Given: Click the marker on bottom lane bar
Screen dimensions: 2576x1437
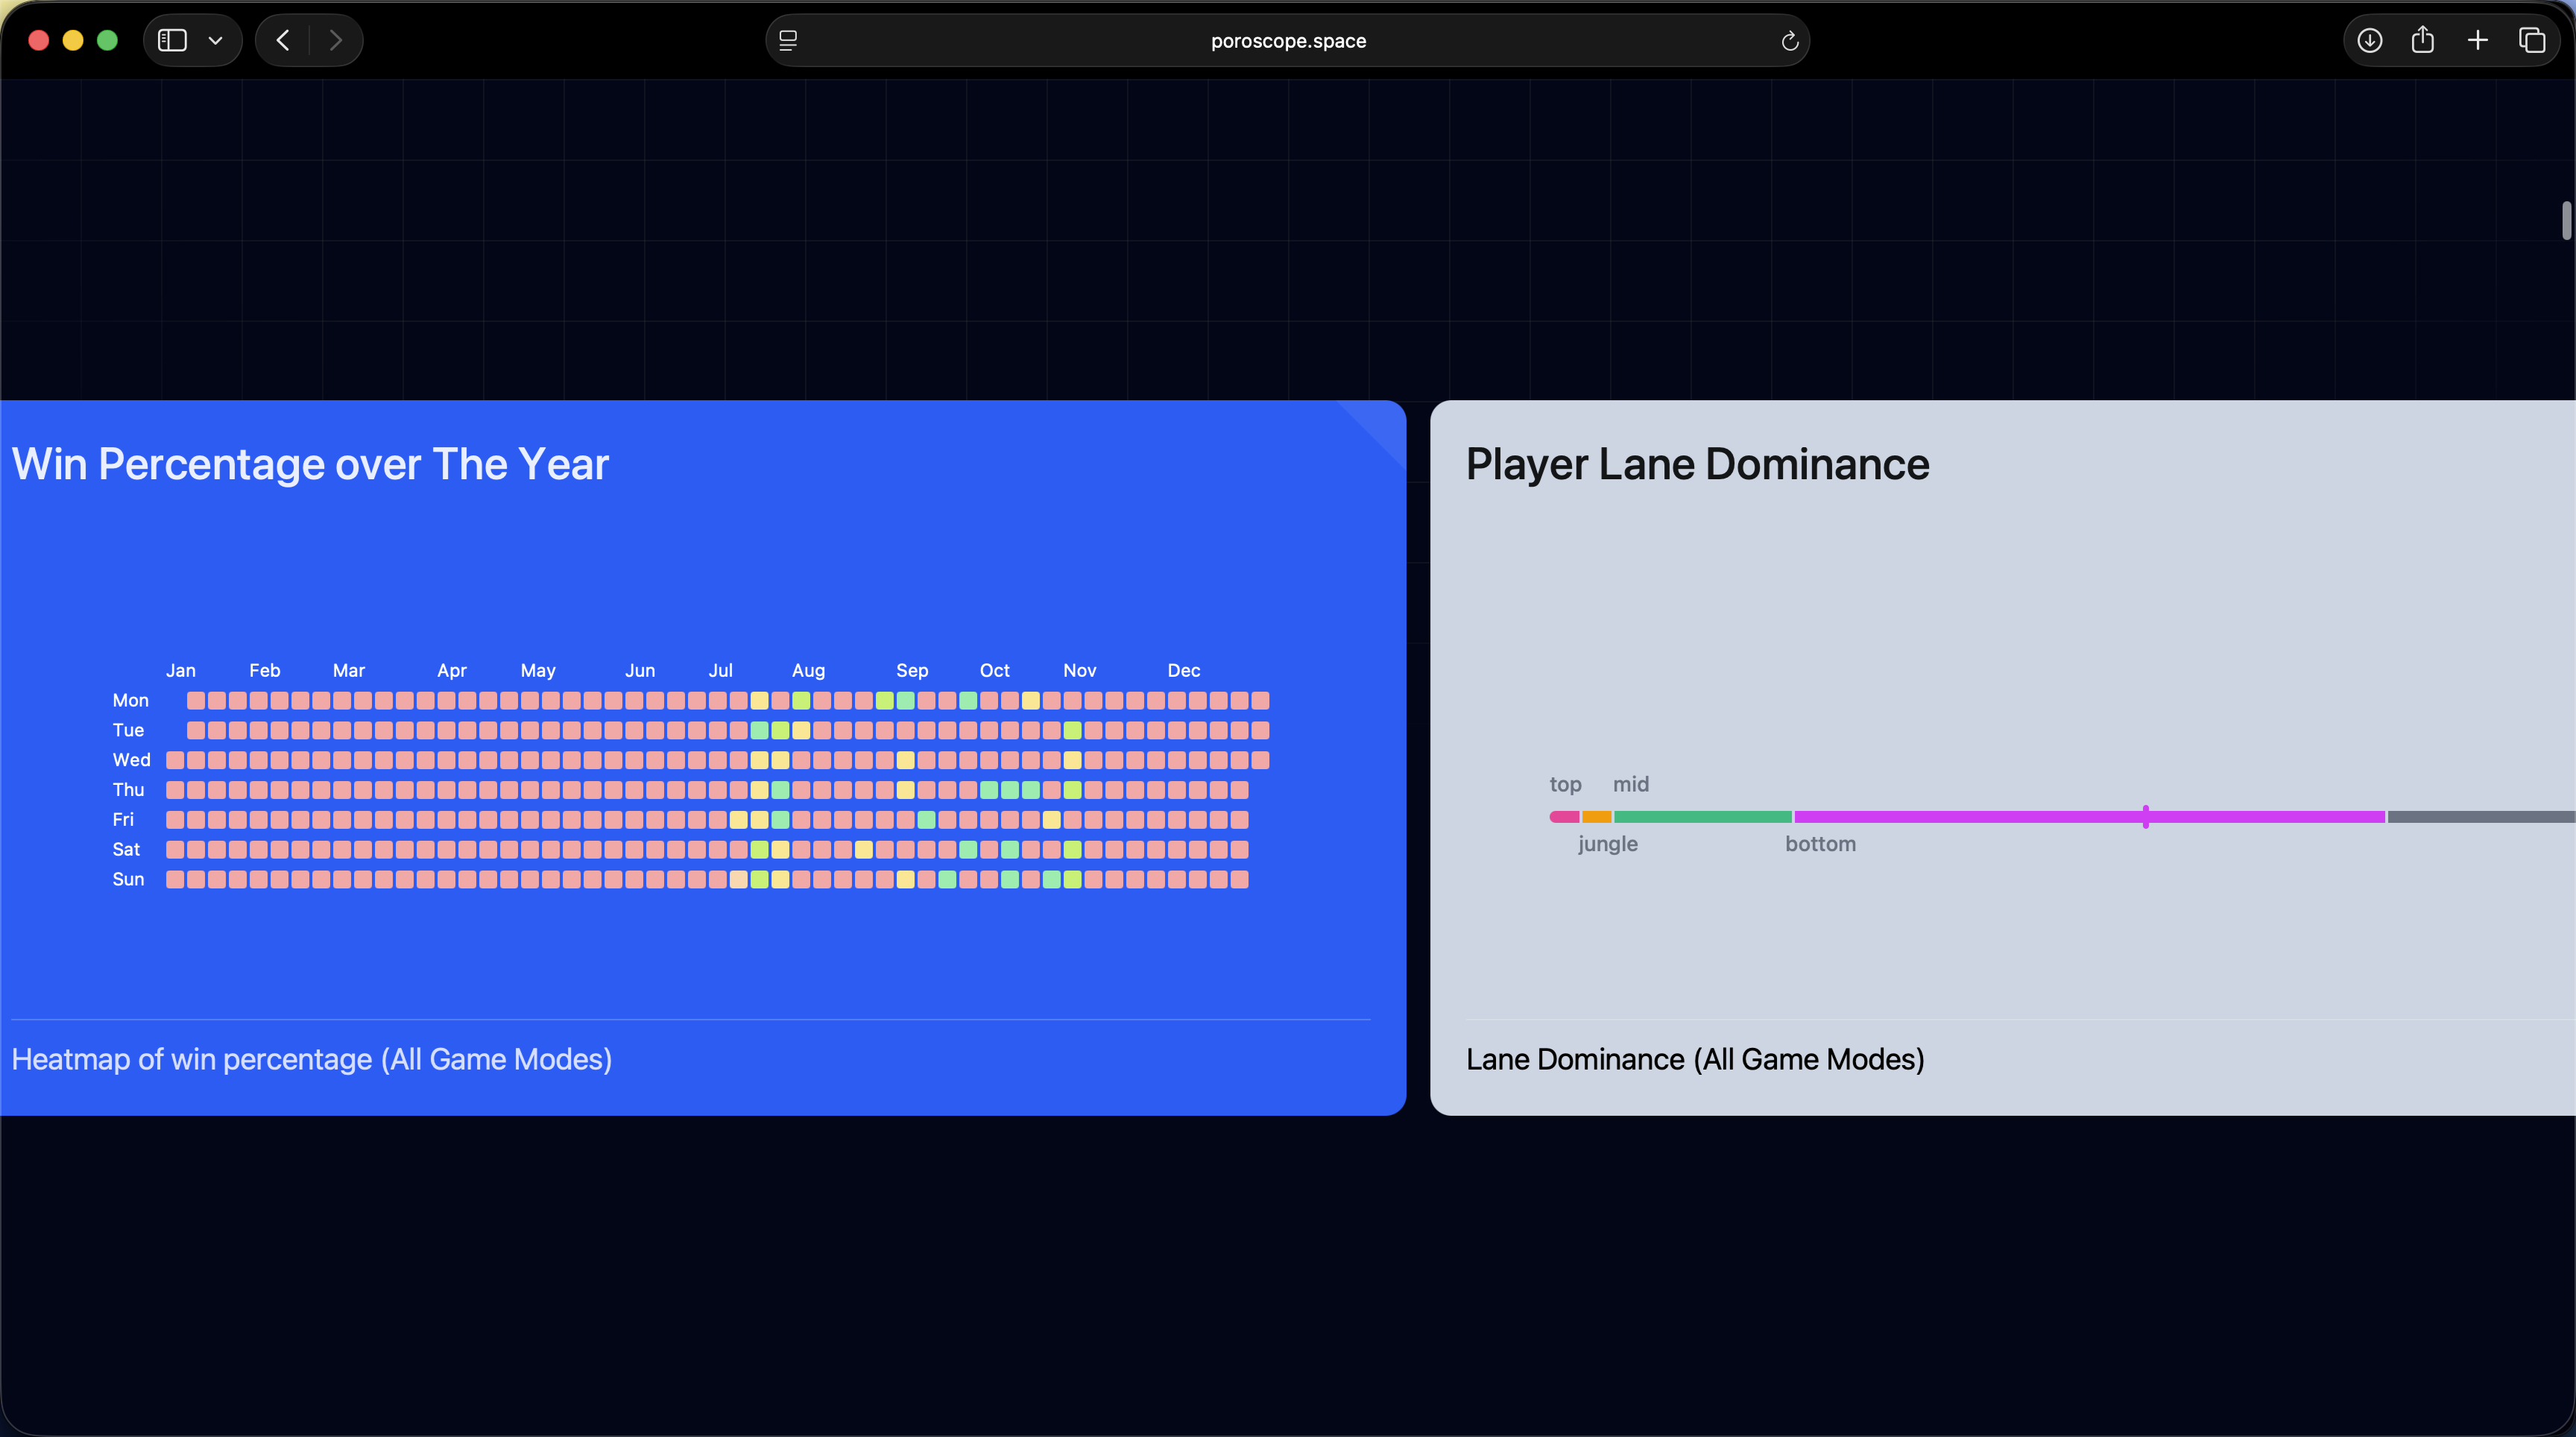Looking at the screenshot, I should (x=2145, y=816).
